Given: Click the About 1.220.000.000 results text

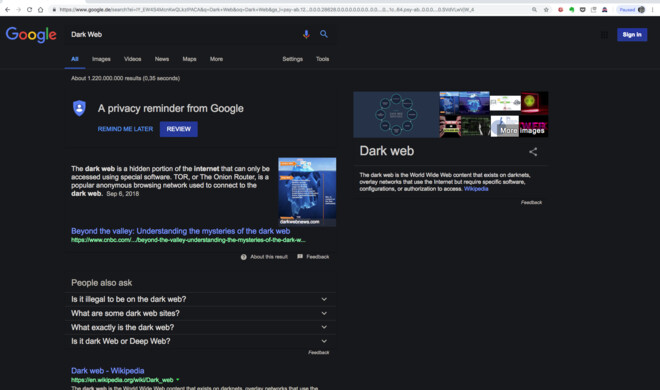Looking at the screenshot, I should click(x=125, y=78).
